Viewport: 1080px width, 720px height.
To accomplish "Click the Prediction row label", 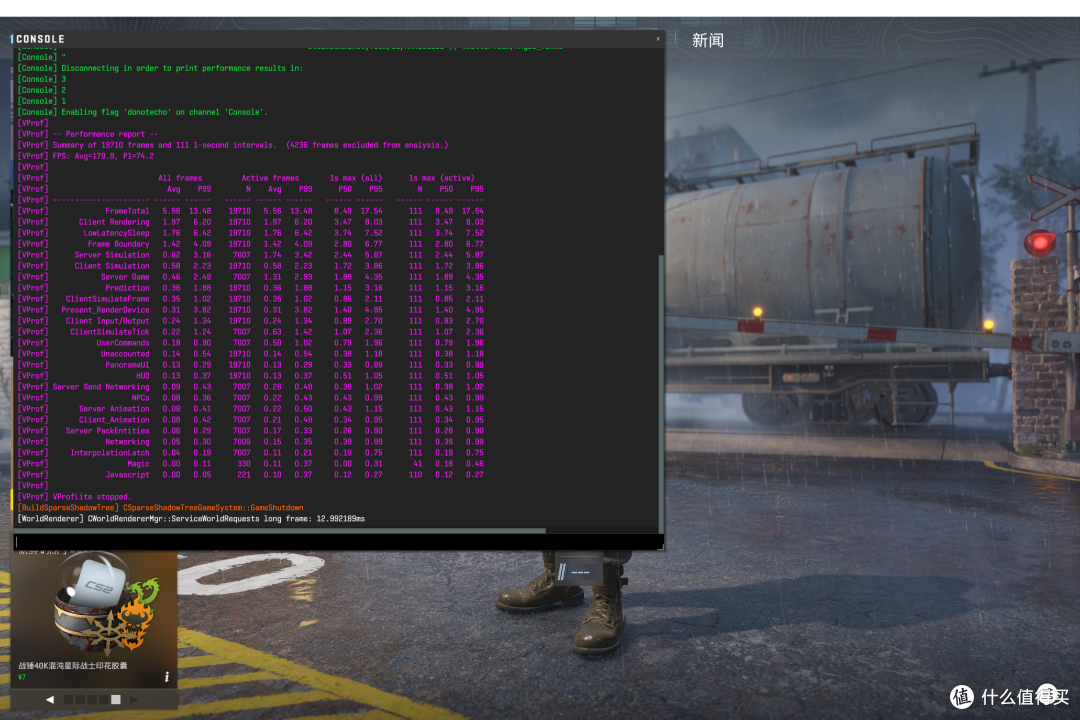I will tap(127, 289).
